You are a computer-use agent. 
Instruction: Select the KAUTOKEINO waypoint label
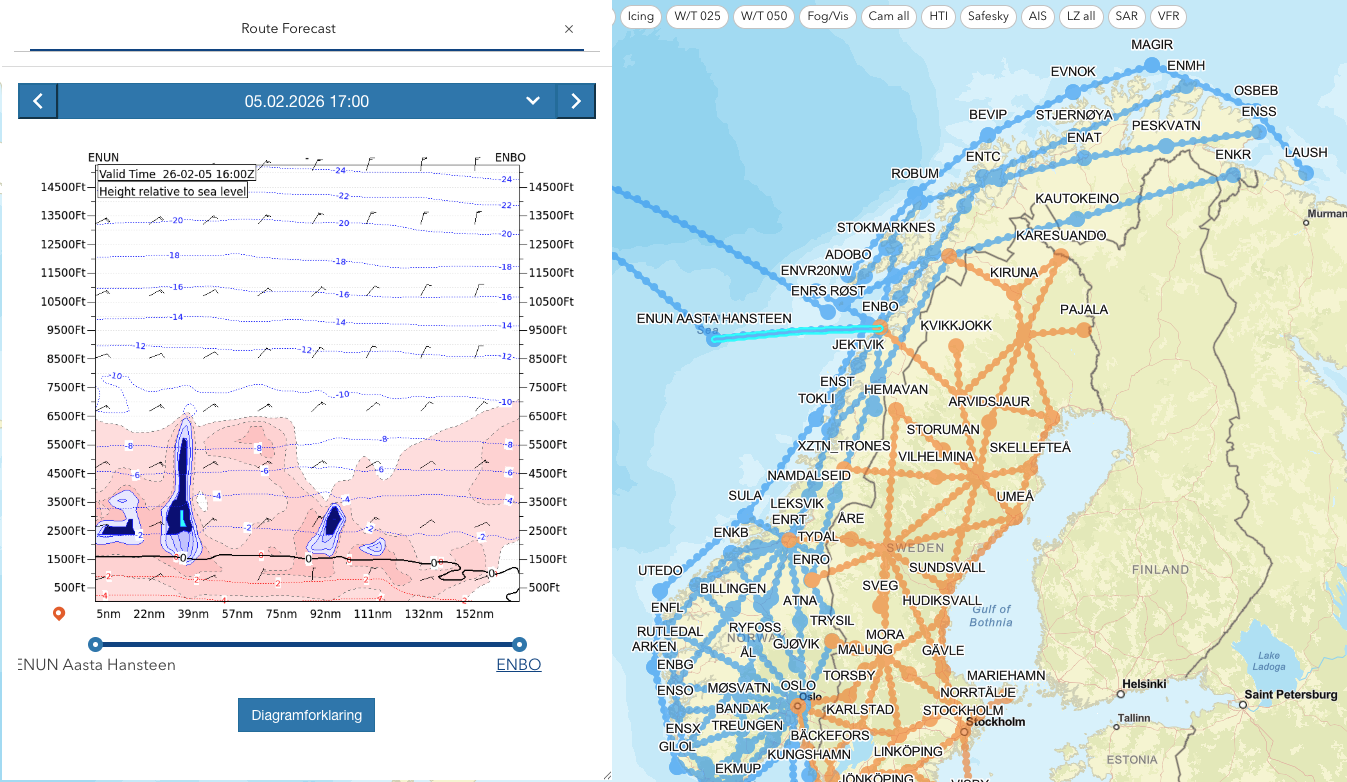(1077, 199)
